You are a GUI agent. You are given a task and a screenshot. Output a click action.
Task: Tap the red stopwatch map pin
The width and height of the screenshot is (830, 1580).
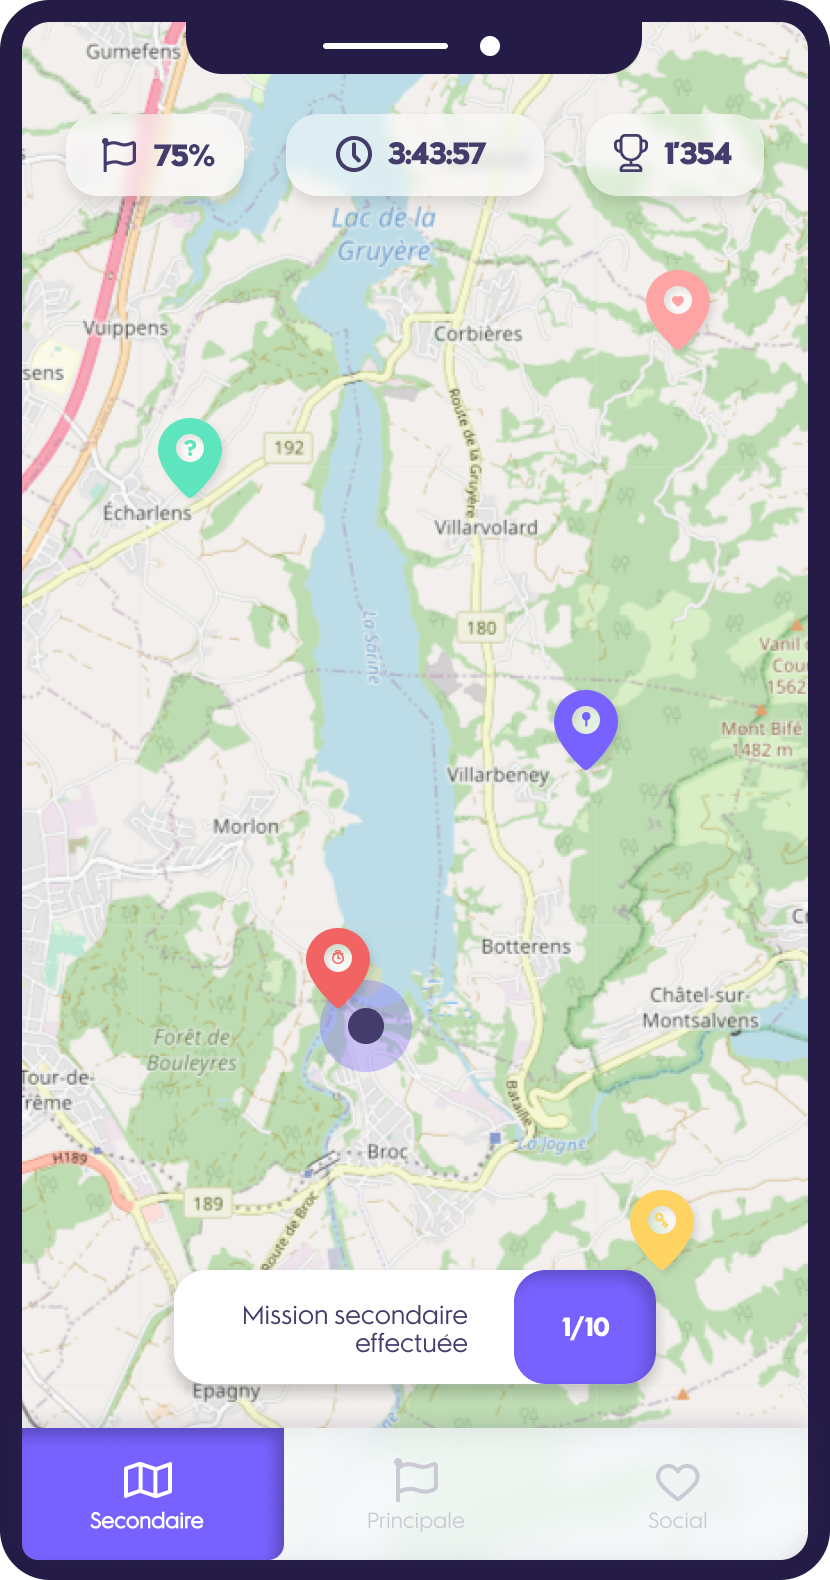(x=338, y=965)
